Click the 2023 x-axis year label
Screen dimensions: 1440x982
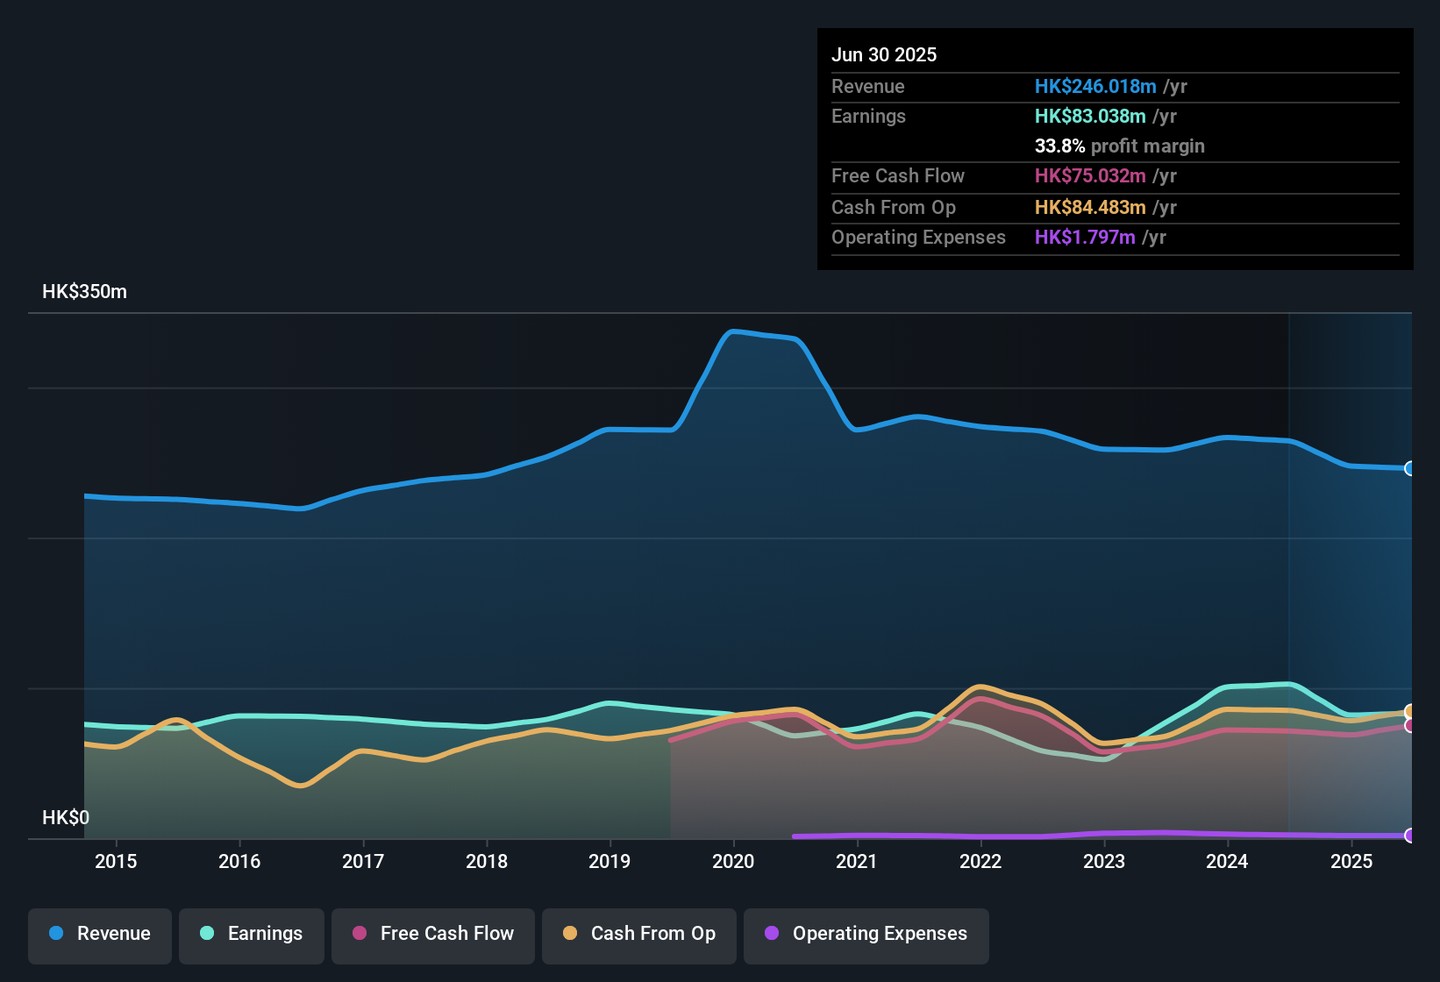[1104, 861]
